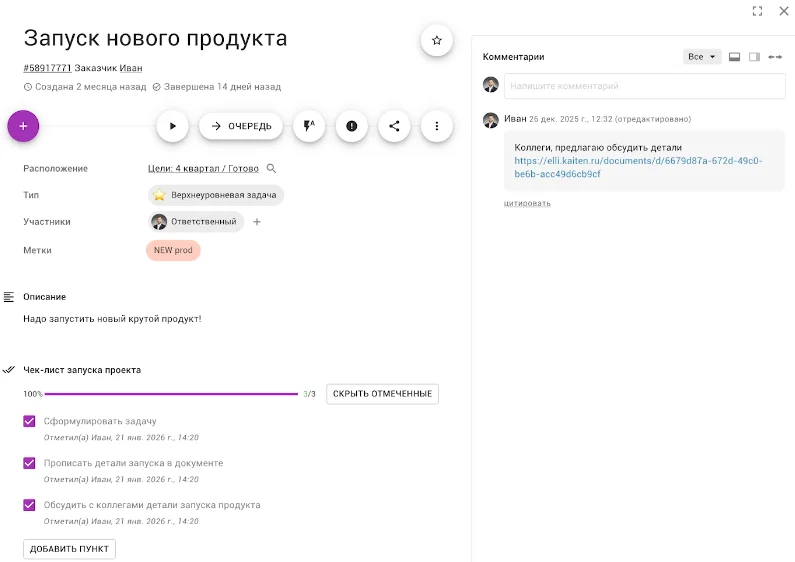Add a participant with plus icon
The image size is (795, 562).
[257, 222]
